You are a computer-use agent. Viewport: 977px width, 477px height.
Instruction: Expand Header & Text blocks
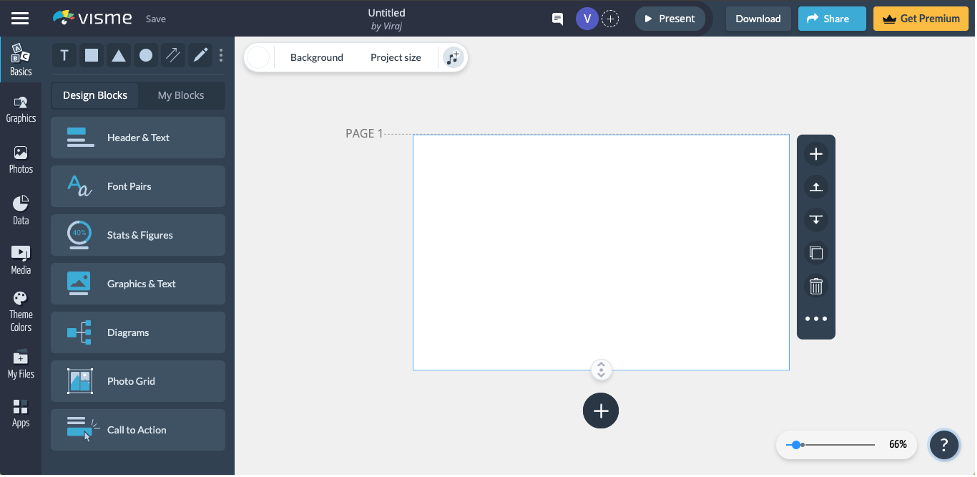138,138
